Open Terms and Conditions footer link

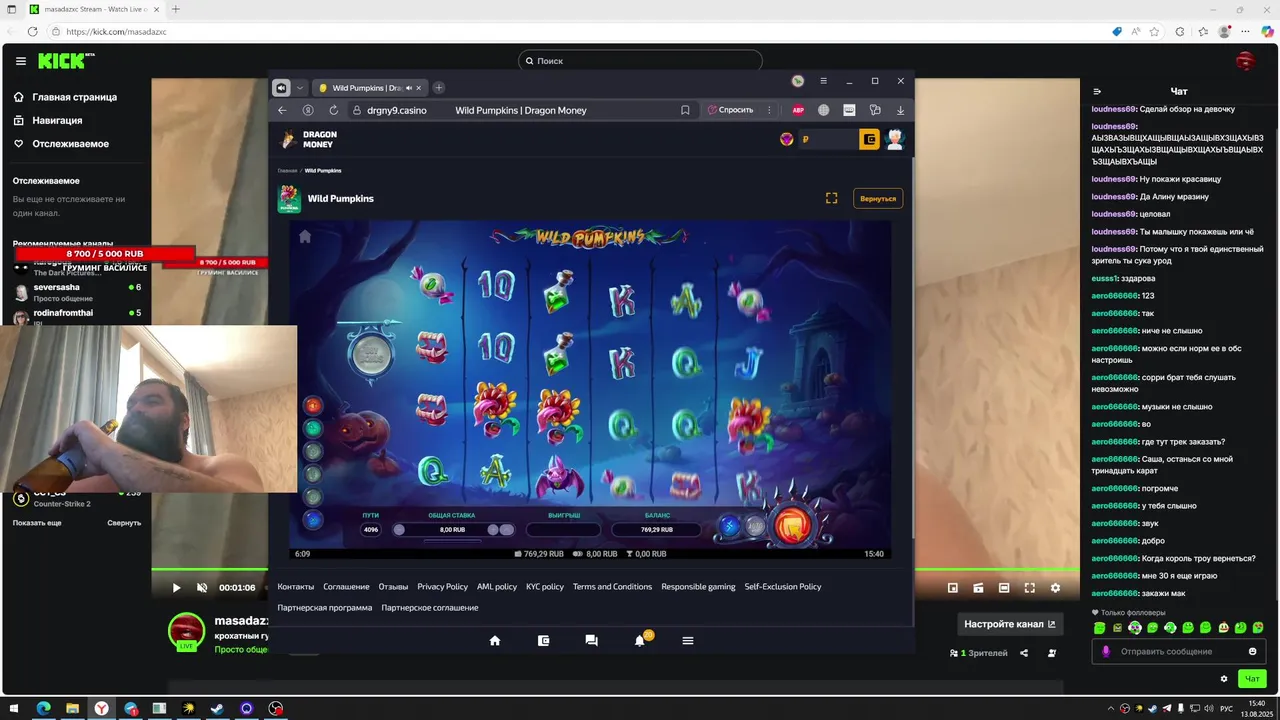click(612, 587)
